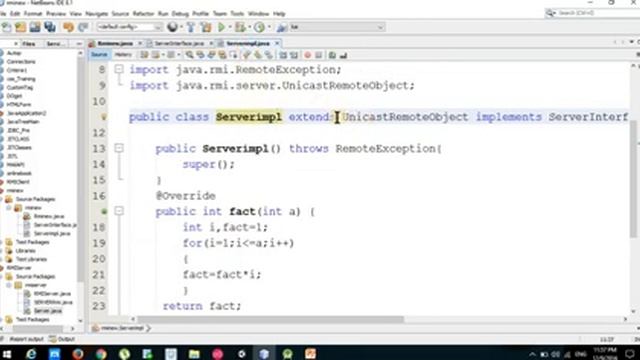The height and width of the screenshot is (360, 640).
Task: Open the Navigate menu
Action: [x=97, y=14]
